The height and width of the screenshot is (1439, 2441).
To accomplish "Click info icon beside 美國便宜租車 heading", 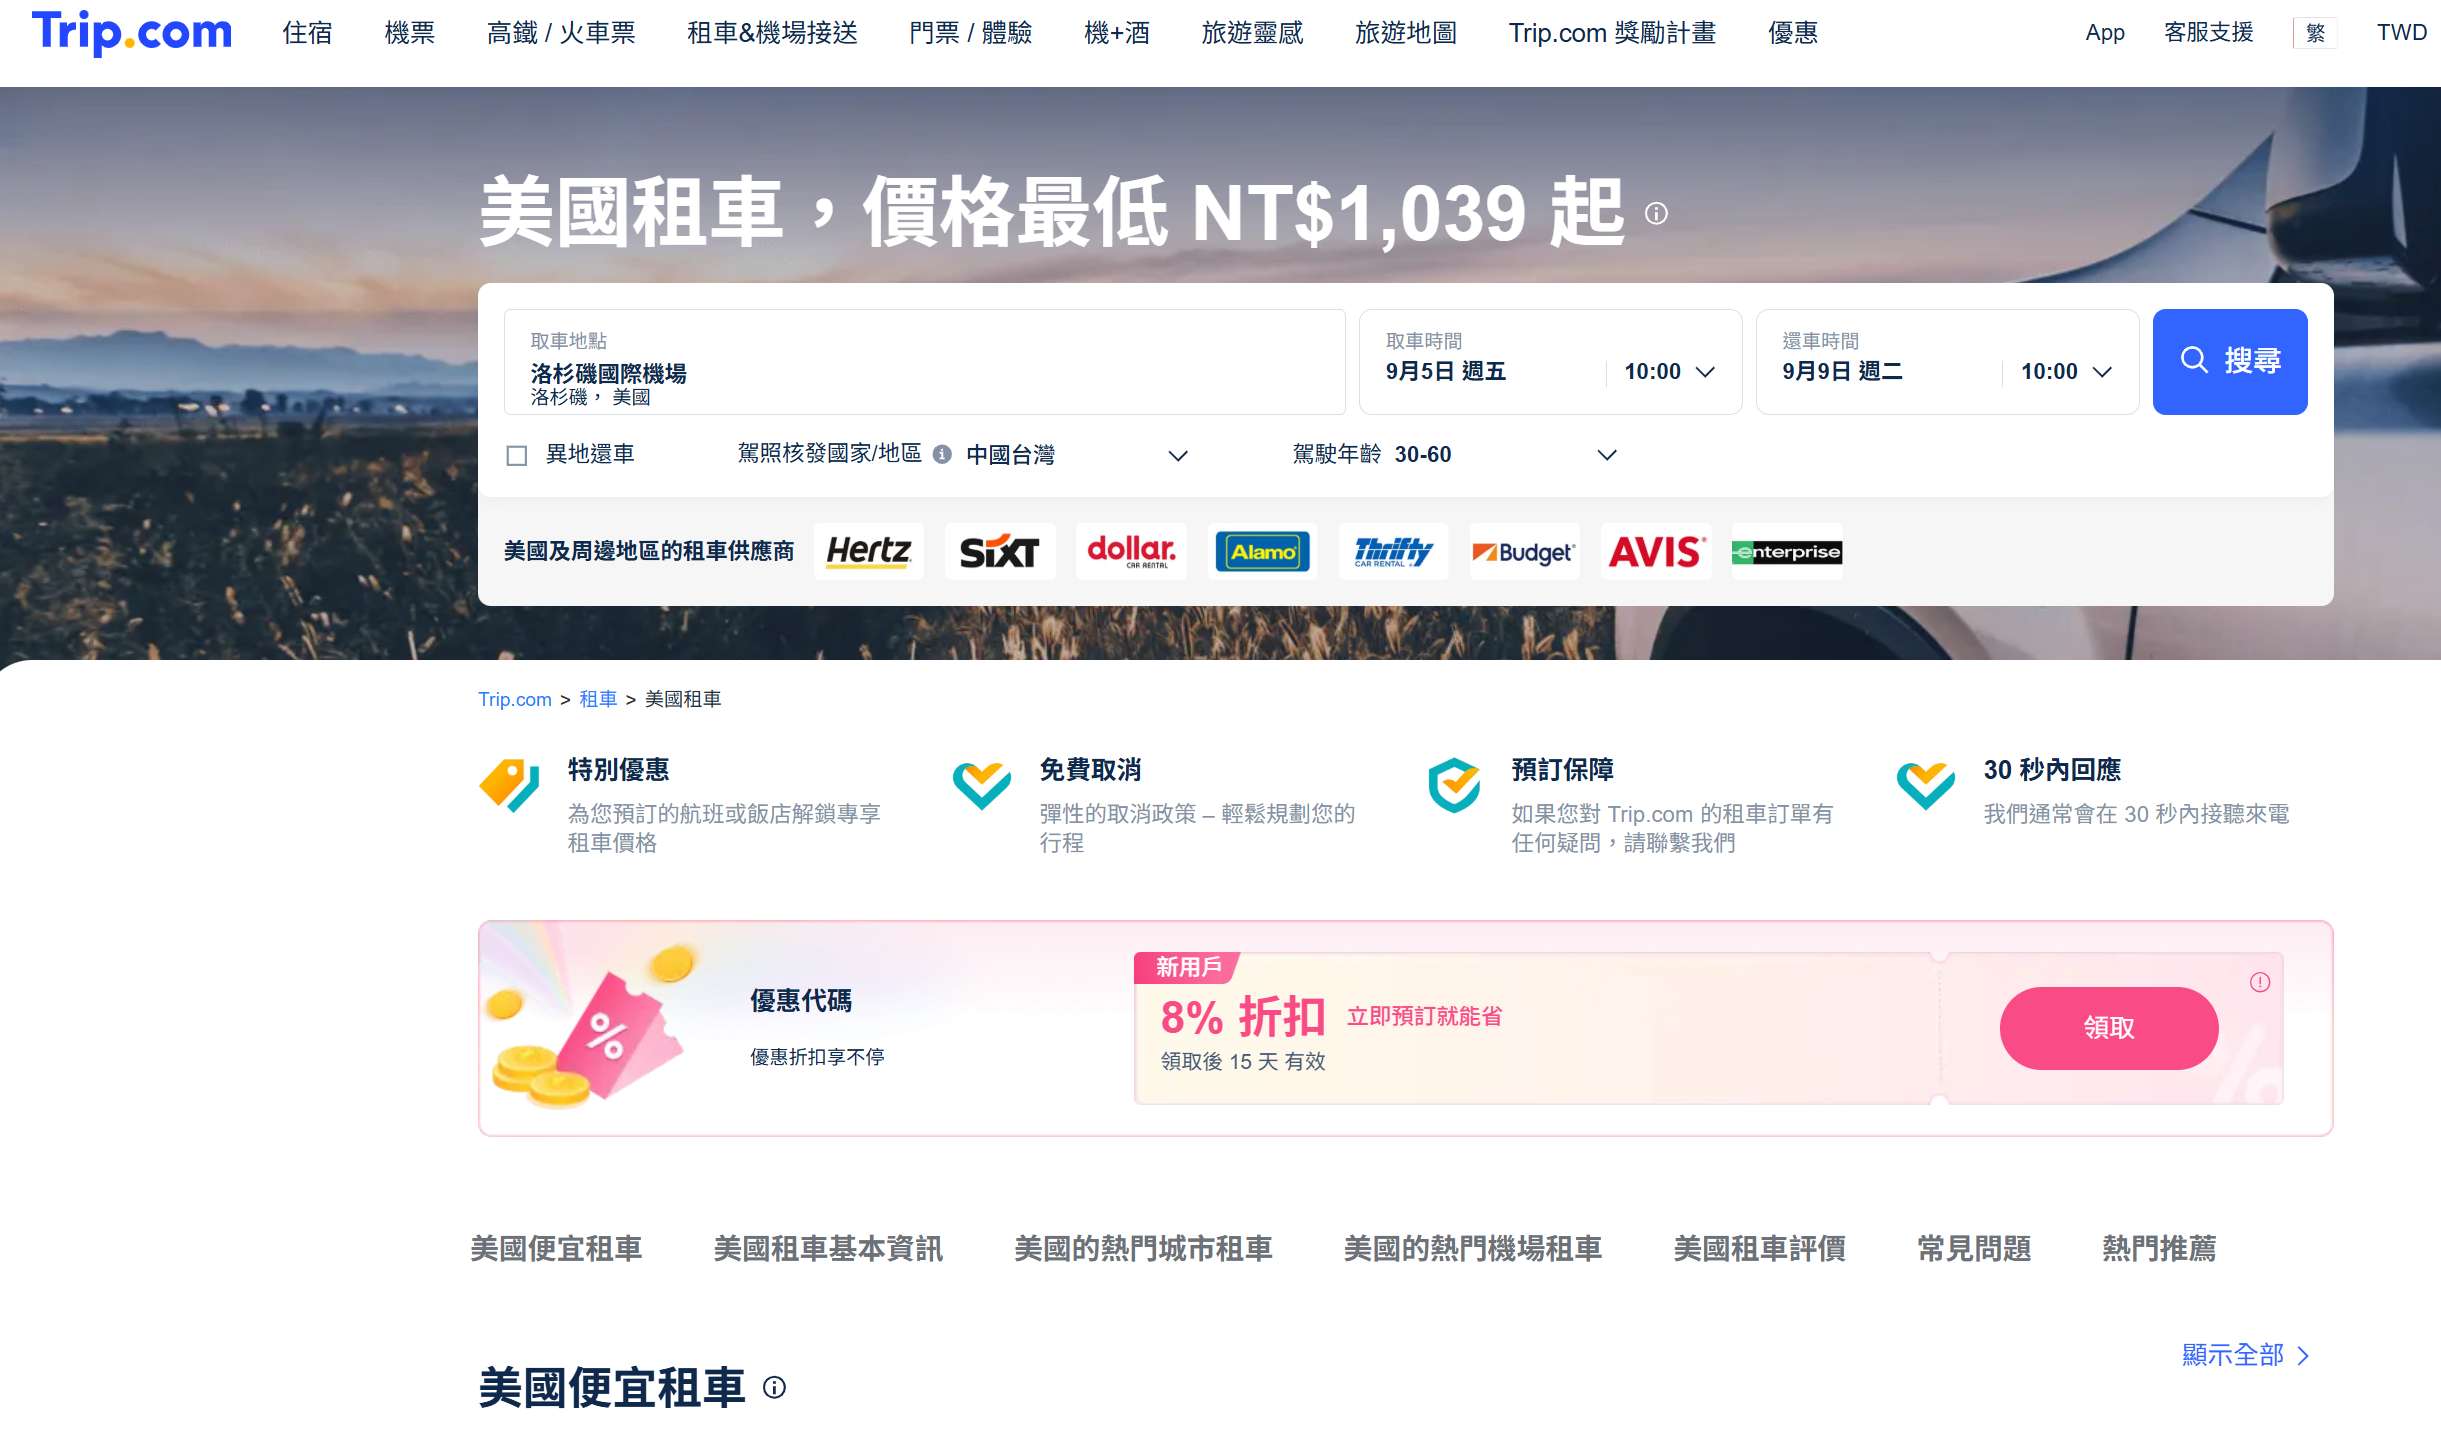I will click(774, 1387).
